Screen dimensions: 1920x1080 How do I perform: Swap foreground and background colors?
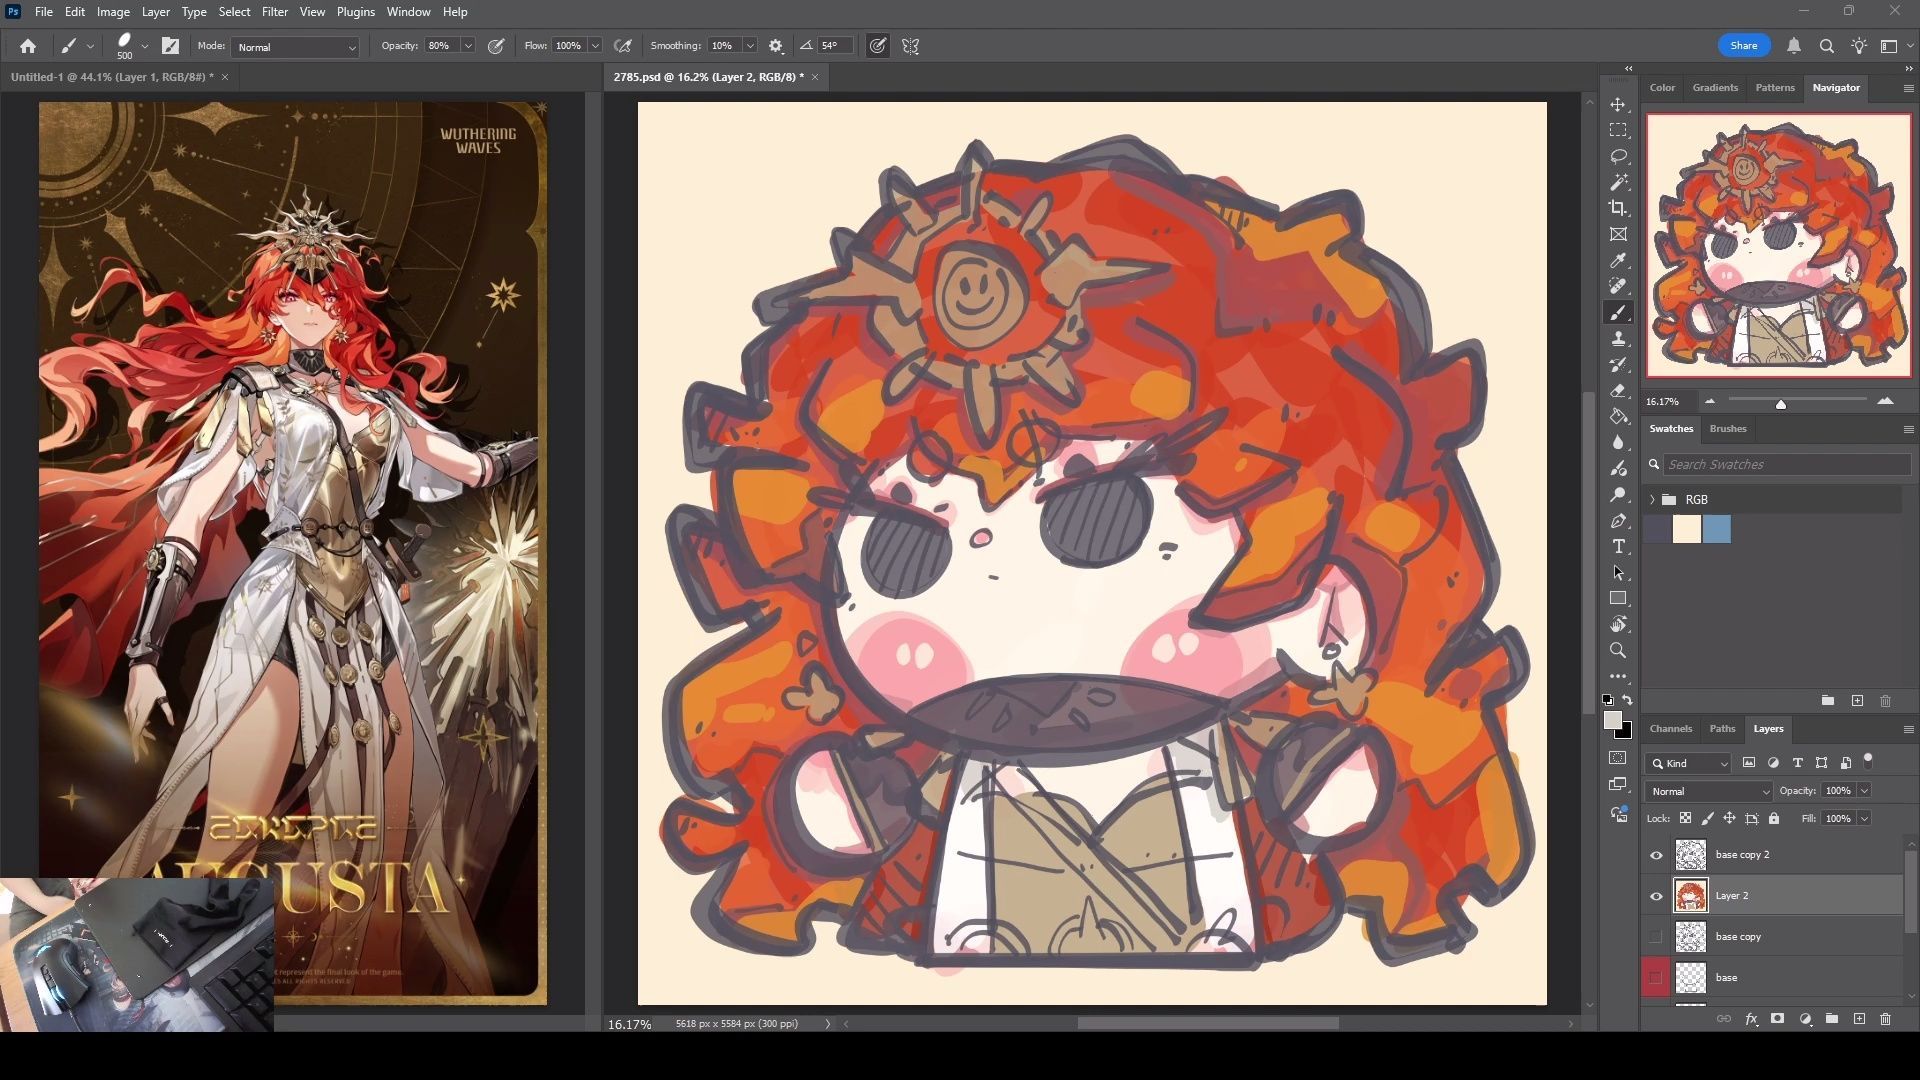pos(1628,700)
